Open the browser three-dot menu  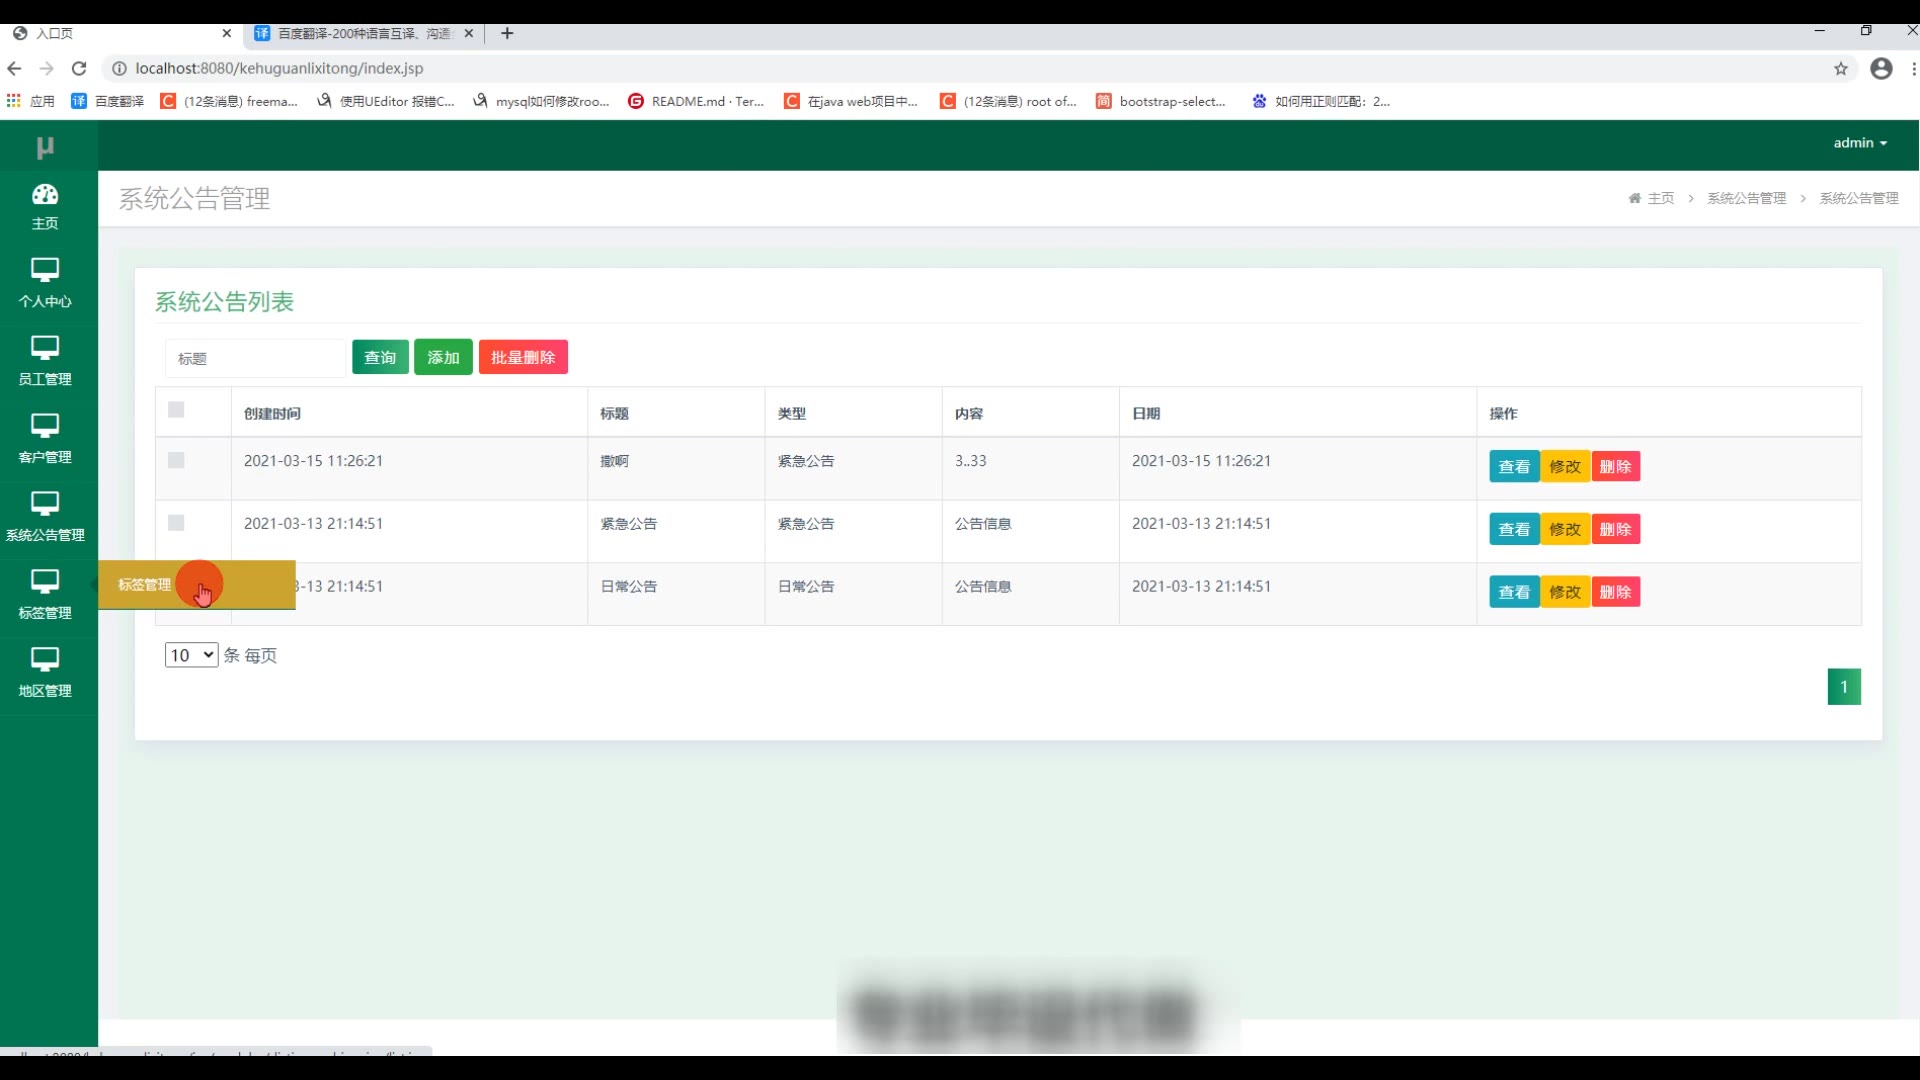1913,68
